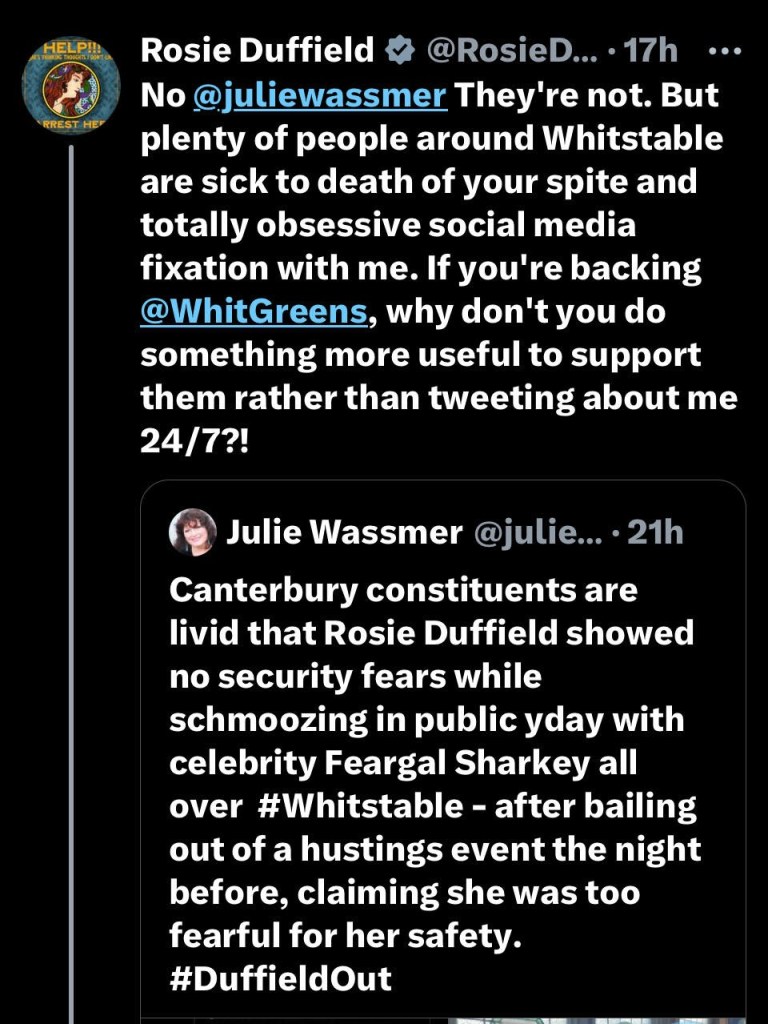
Task: Open the 17h timestamp of the tweet
Action: (x=650, y=49)
